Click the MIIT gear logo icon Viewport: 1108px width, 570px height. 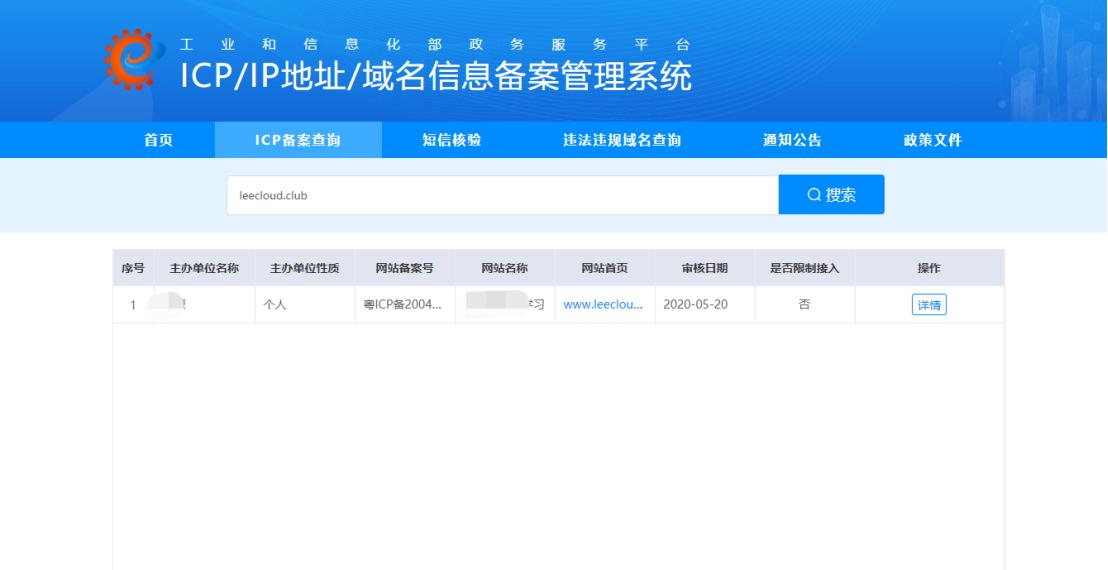134,59
